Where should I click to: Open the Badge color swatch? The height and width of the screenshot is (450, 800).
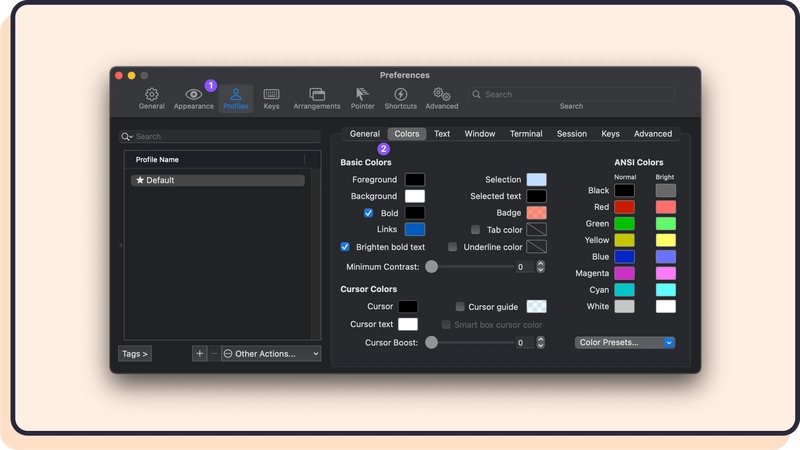click(x=536, y=213)
